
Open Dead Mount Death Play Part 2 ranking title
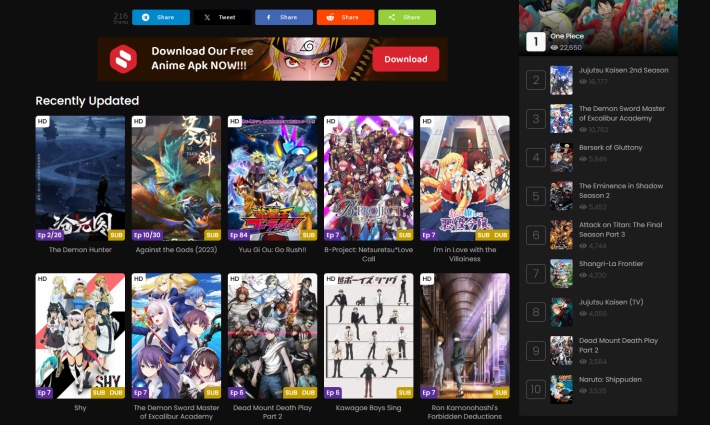tap(619, 345)
